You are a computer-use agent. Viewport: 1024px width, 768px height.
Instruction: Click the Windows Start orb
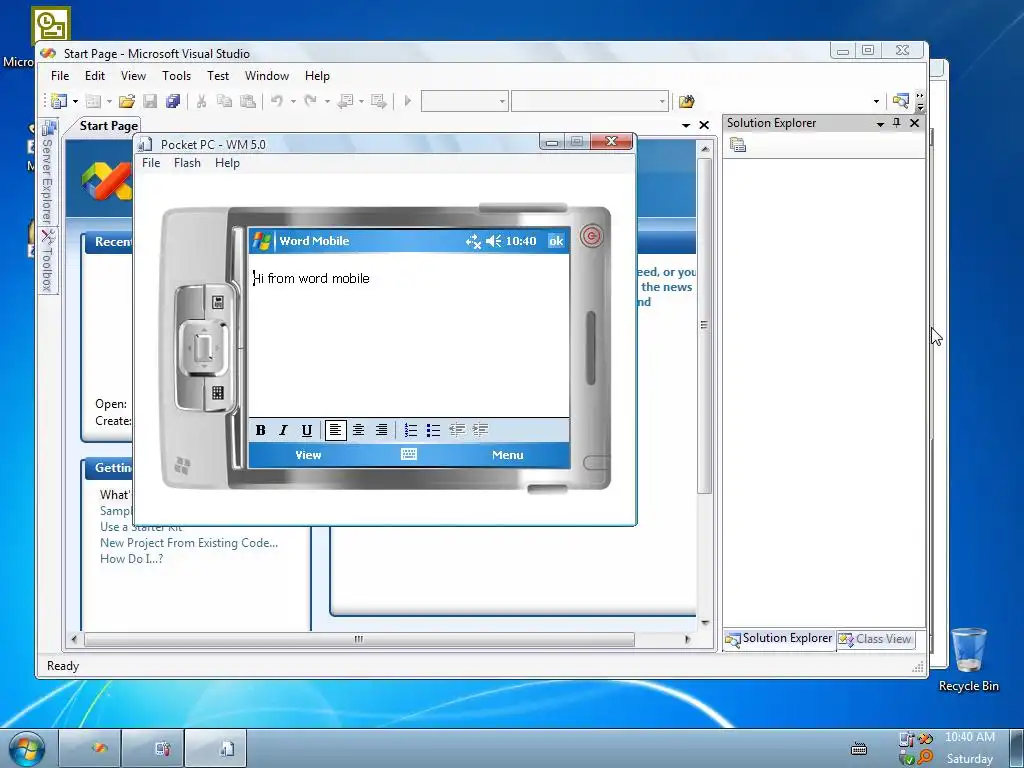pos(26,748)
